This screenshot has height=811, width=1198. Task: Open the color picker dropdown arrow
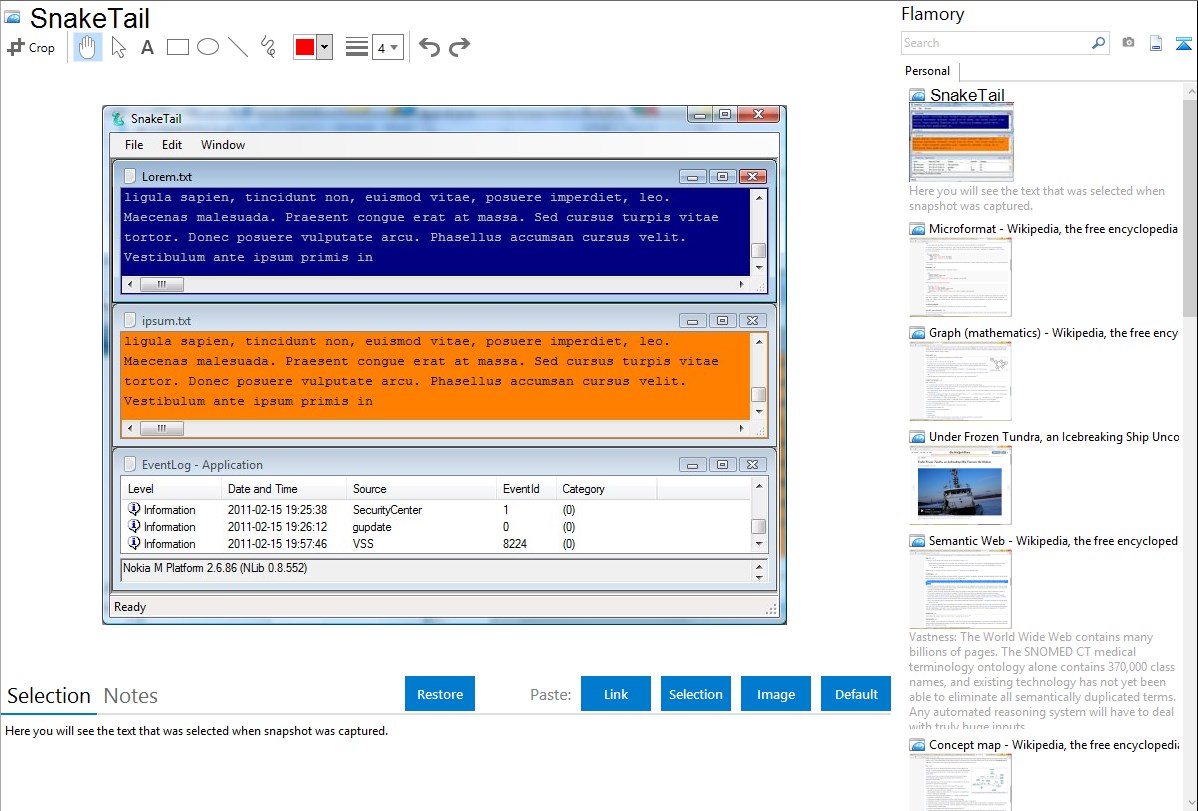324,47
